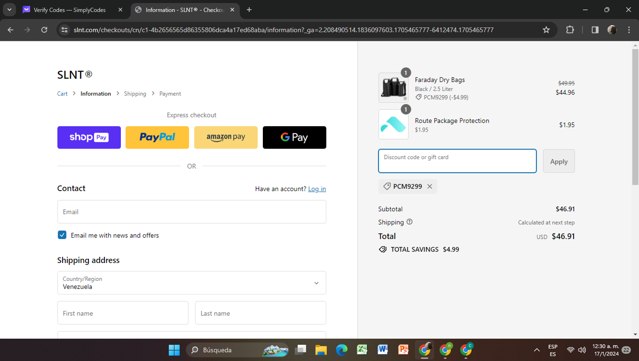The width and height of the screenshot is (639, 361).
Task: Reload the checkout page
Action: [x=44, y=30]
